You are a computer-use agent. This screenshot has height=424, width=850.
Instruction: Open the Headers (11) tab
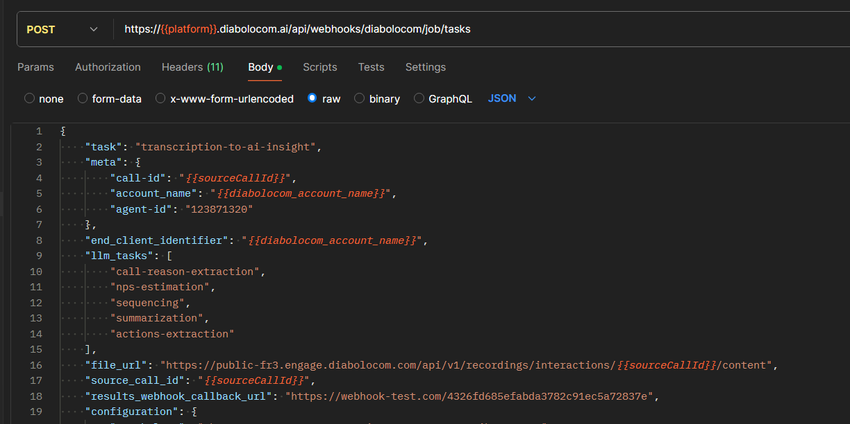click(x=192, y=67)
